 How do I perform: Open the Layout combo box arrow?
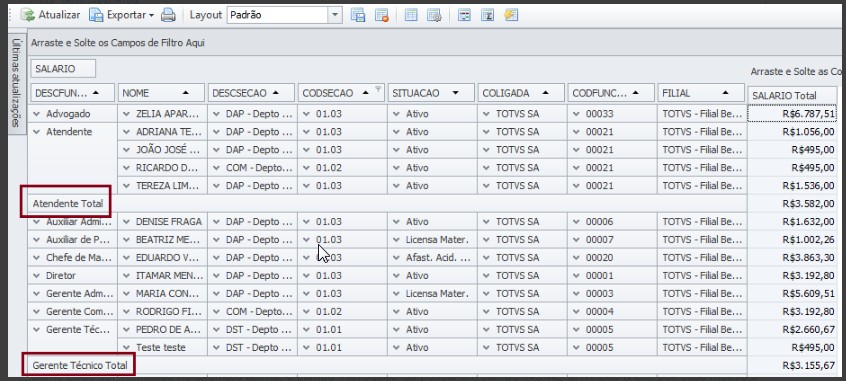tap(336, 15)
